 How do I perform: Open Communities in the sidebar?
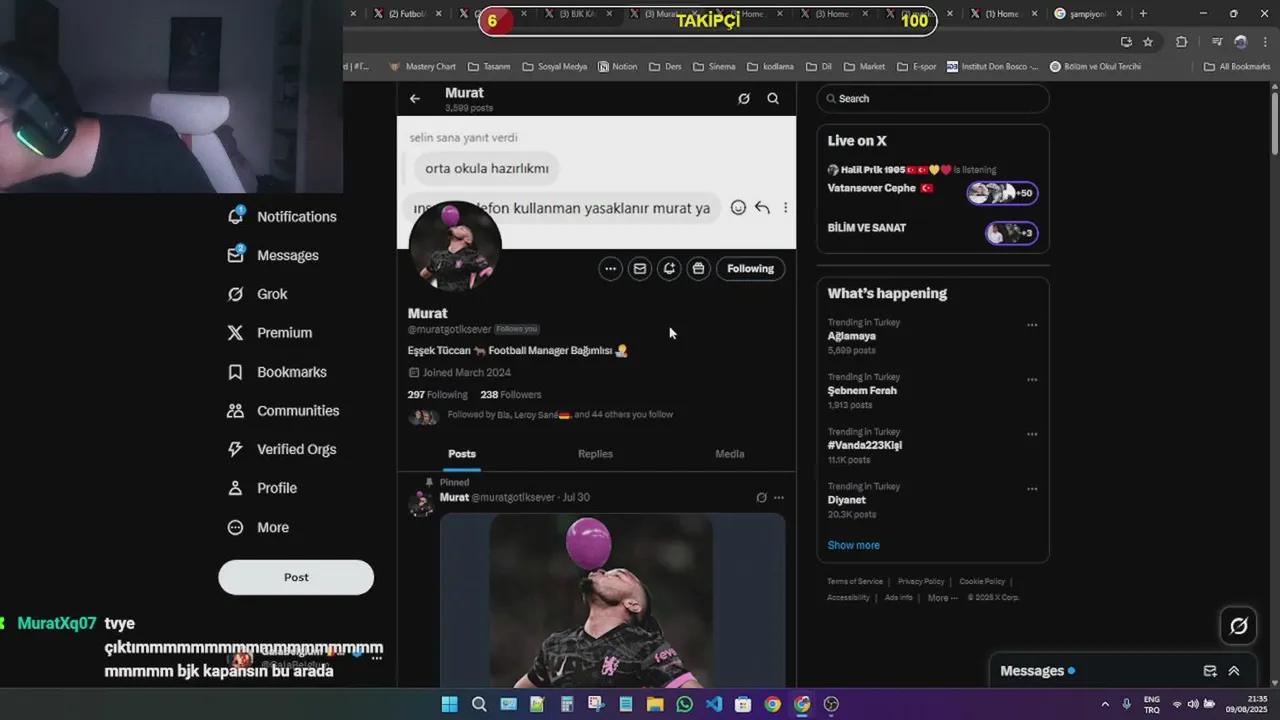(x=283, y=411)
